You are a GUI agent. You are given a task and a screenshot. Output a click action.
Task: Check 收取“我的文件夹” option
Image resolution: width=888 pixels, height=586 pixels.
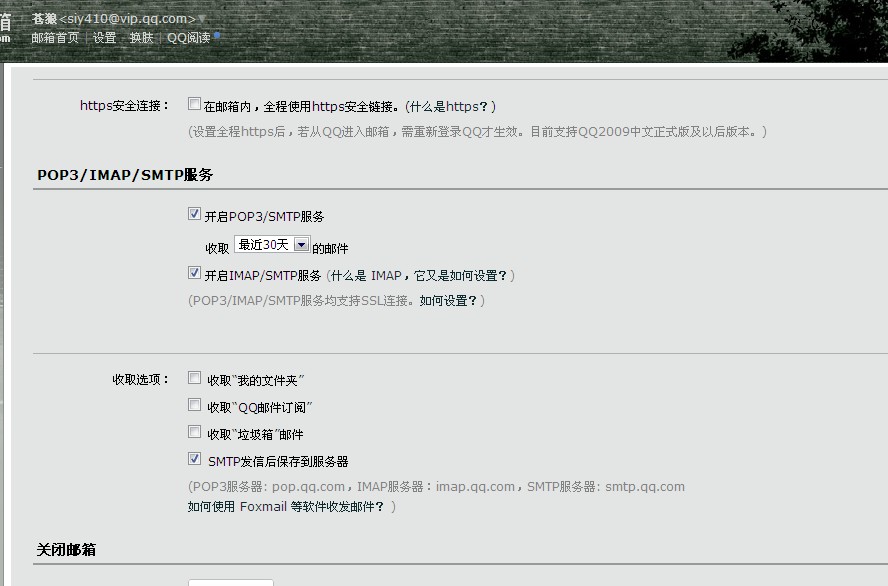pyautogui.click(x=194, y=378)
